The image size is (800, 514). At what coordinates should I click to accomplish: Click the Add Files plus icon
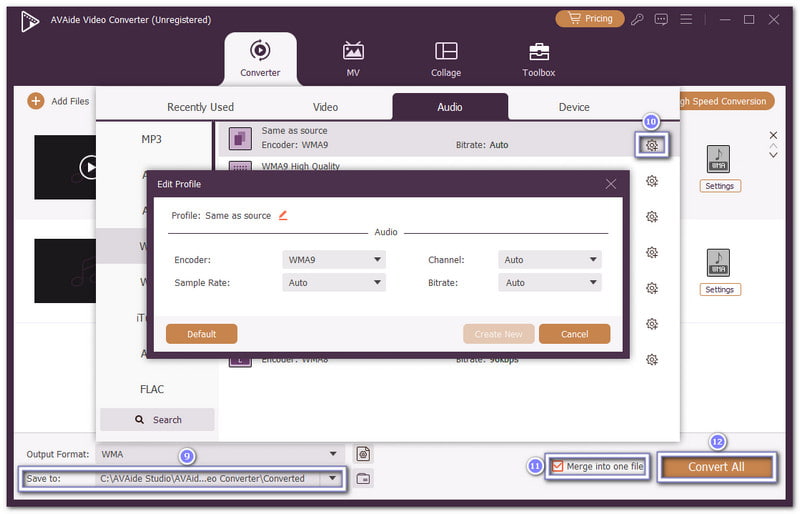coord(35,101)
